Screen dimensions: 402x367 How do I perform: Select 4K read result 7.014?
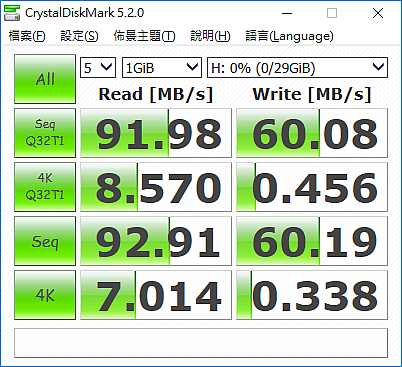156,295
